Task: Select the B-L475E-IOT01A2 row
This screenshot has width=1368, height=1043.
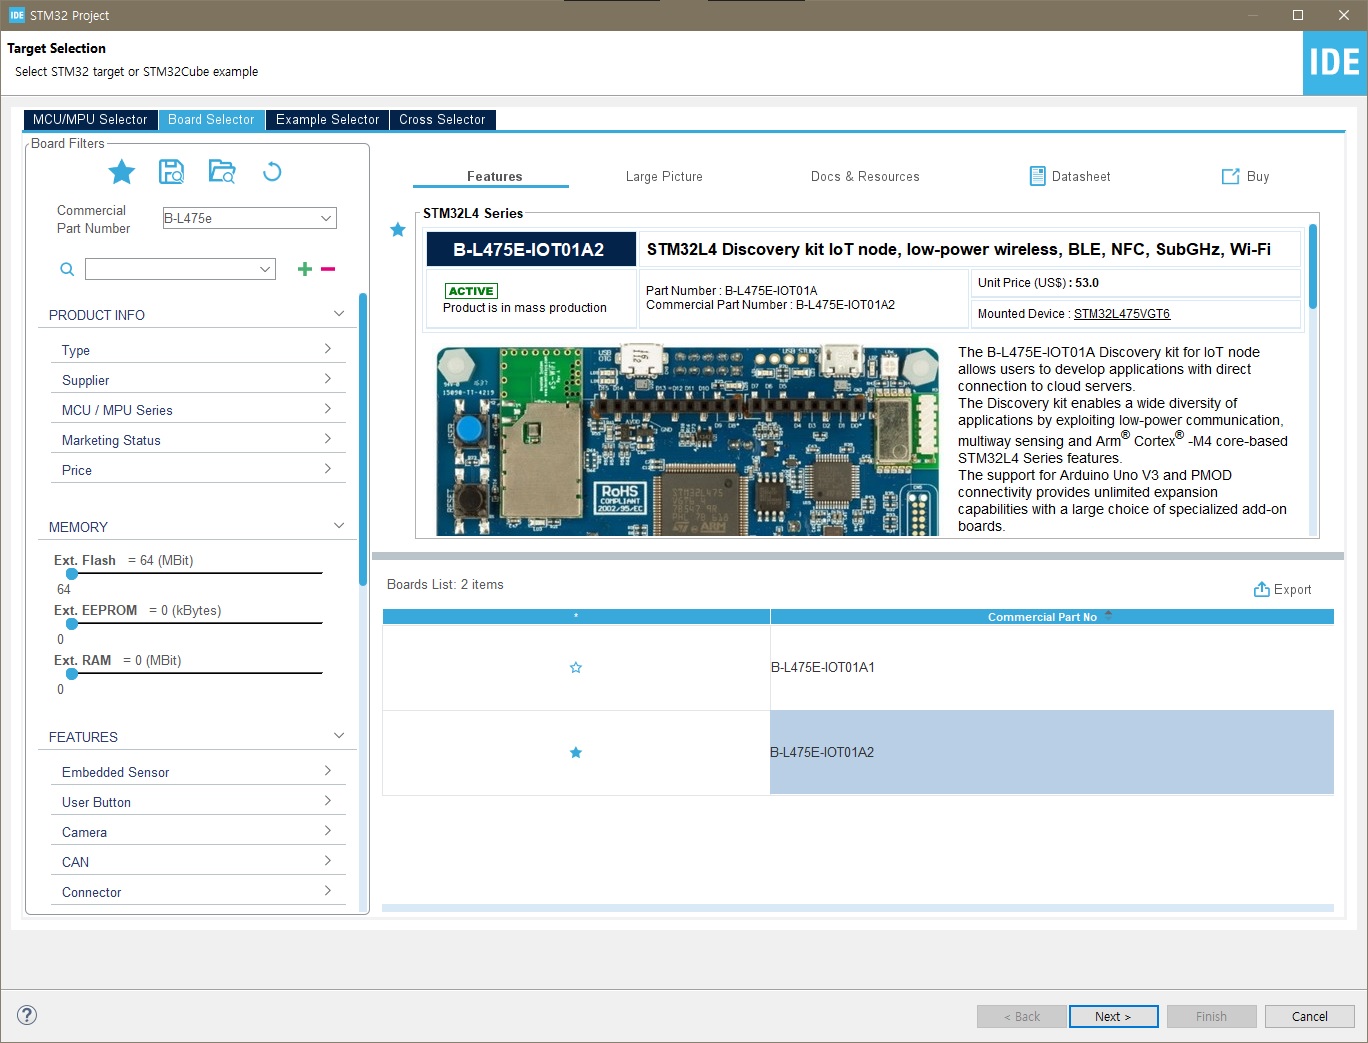Action: click(858, 753)
